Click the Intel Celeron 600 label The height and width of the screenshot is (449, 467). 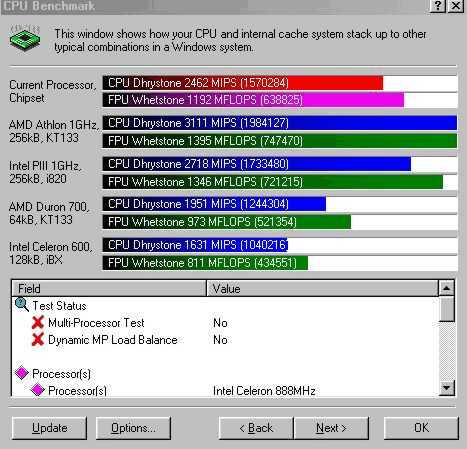50,253
